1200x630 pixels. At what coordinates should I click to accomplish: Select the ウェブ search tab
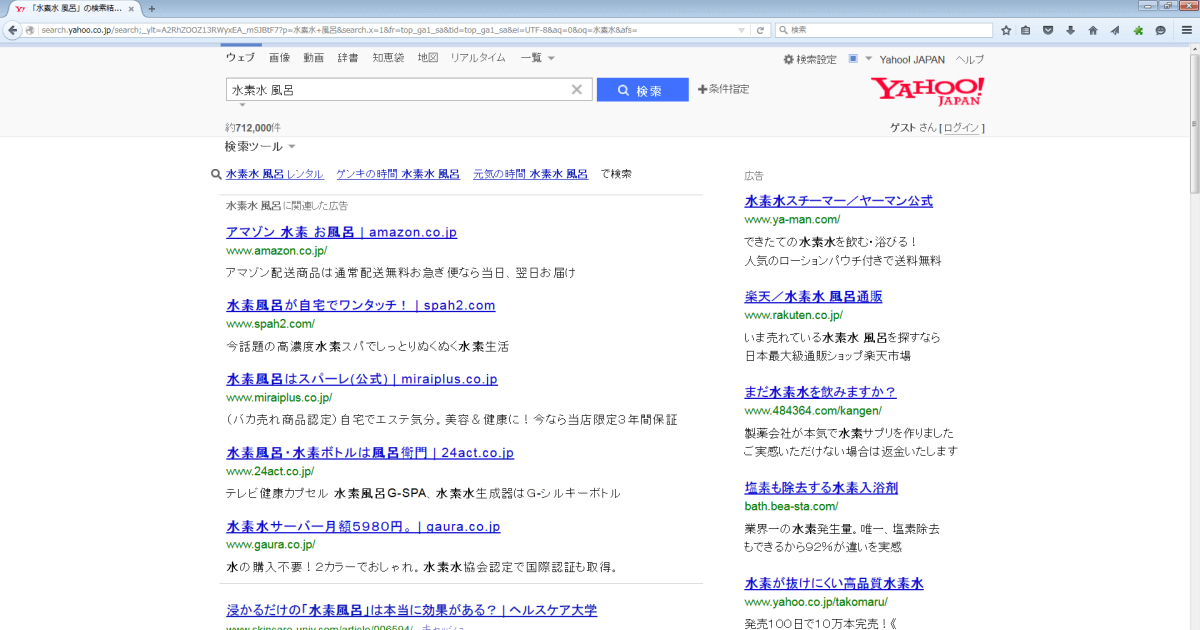[x=240, y=58]
